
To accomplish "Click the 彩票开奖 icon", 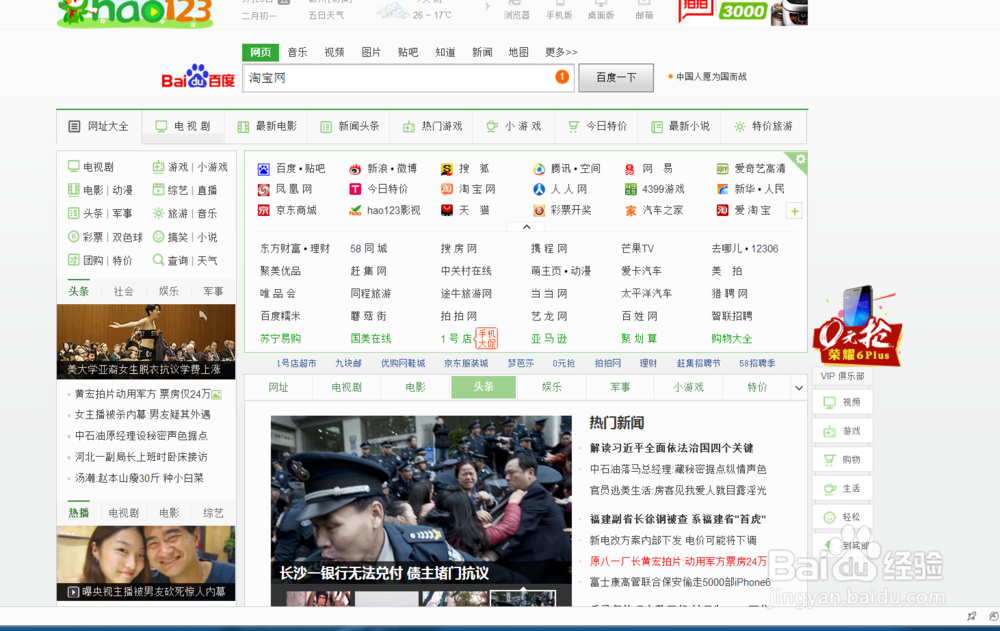I will tap(539, 211).
